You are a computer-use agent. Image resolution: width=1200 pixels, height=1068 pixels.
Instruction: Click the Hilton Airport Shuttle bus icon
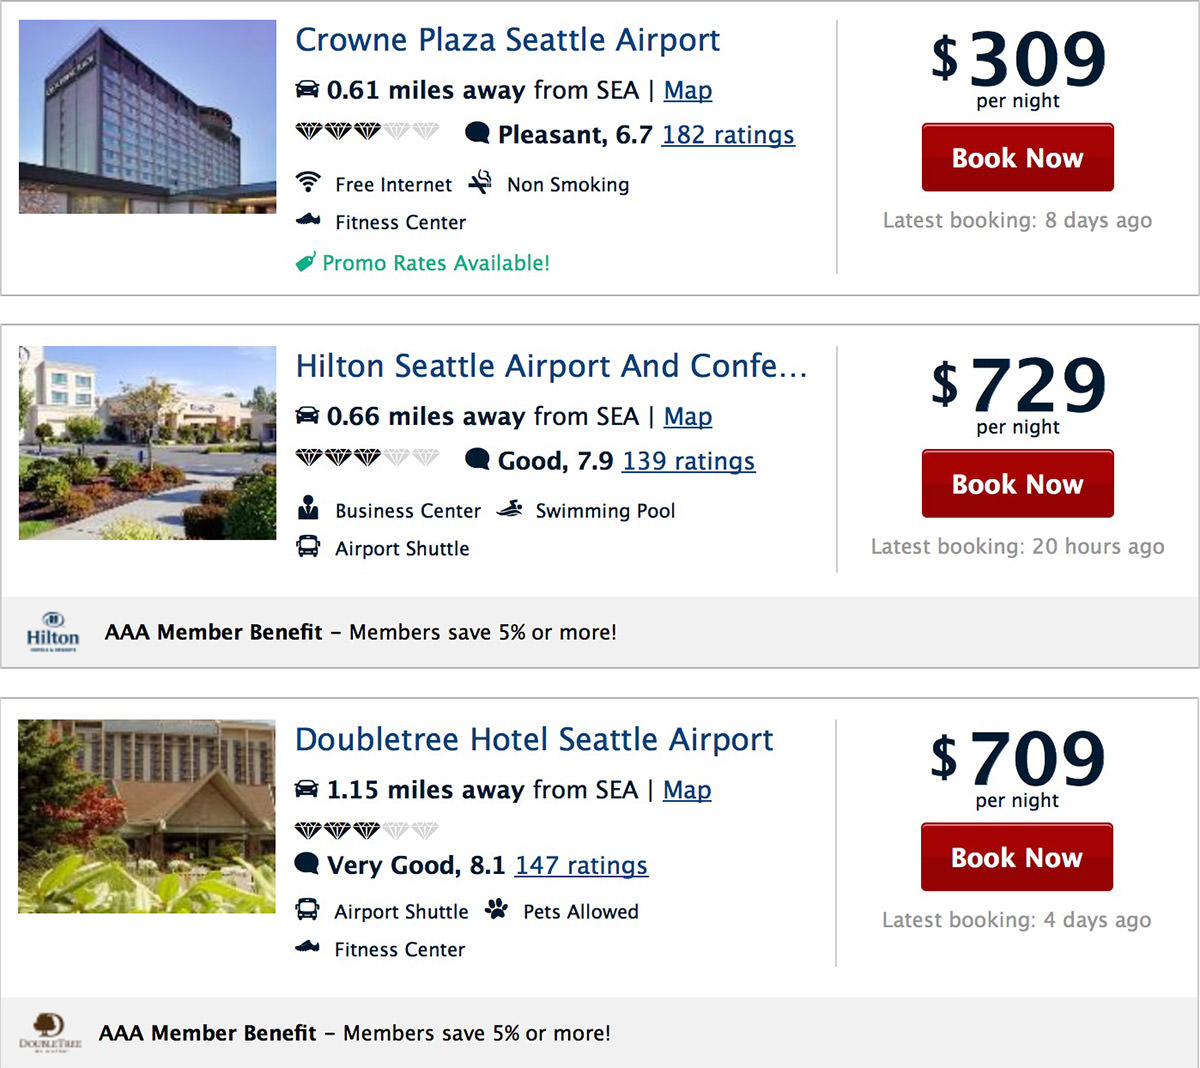click(x=308, y=546)
